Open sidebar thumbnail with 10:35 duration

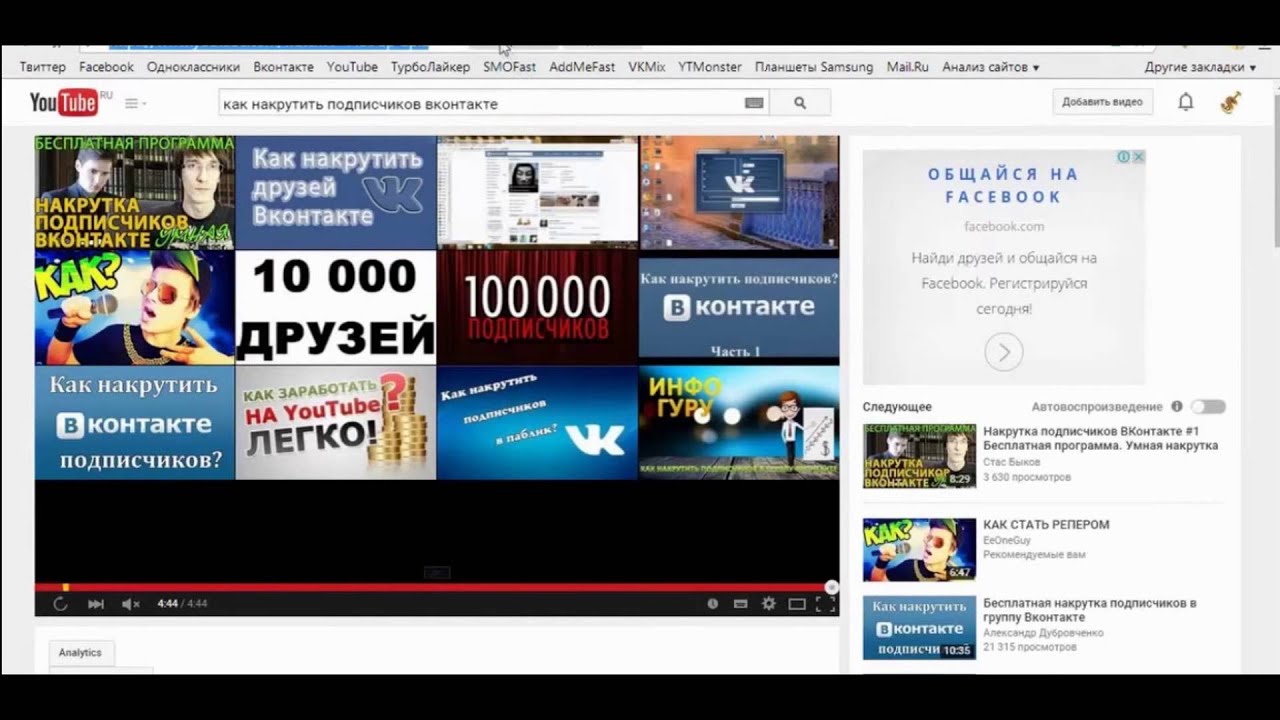919,628
